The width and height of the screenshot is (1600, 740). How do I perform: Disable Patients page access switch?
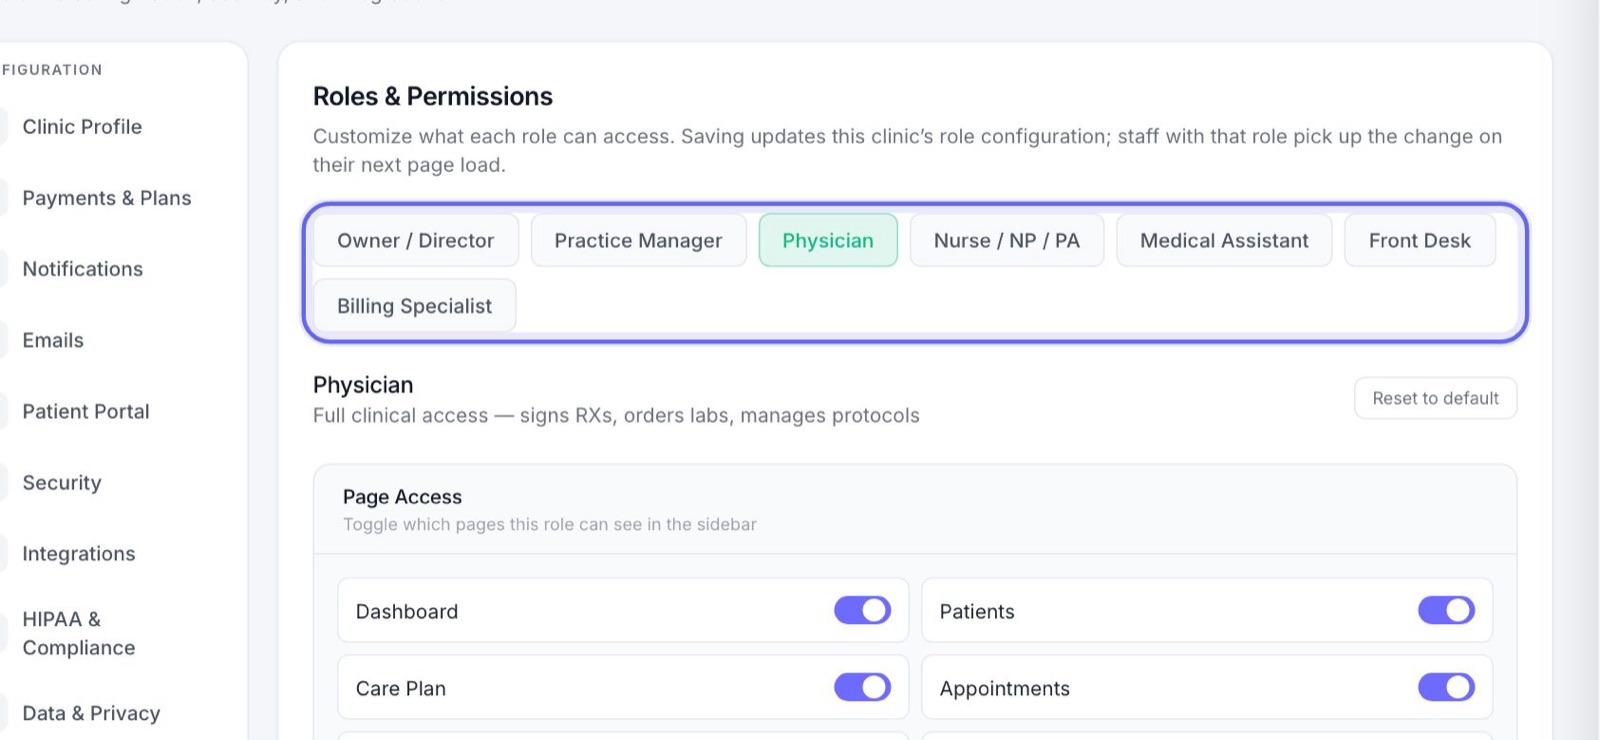tap(1446, 610)
